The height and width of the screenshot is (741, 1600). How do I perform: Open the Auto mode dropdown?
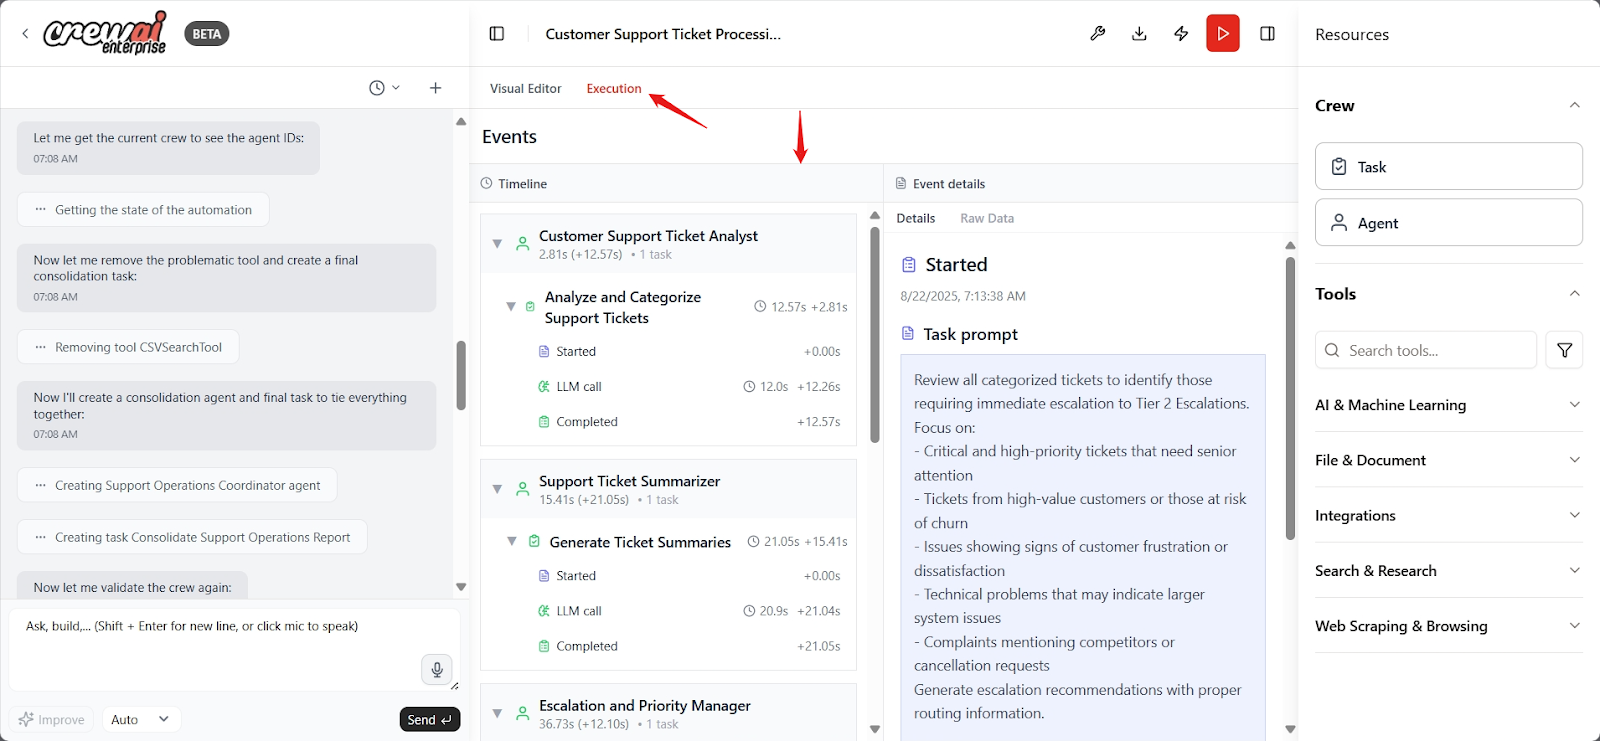(x=140, y=719)
